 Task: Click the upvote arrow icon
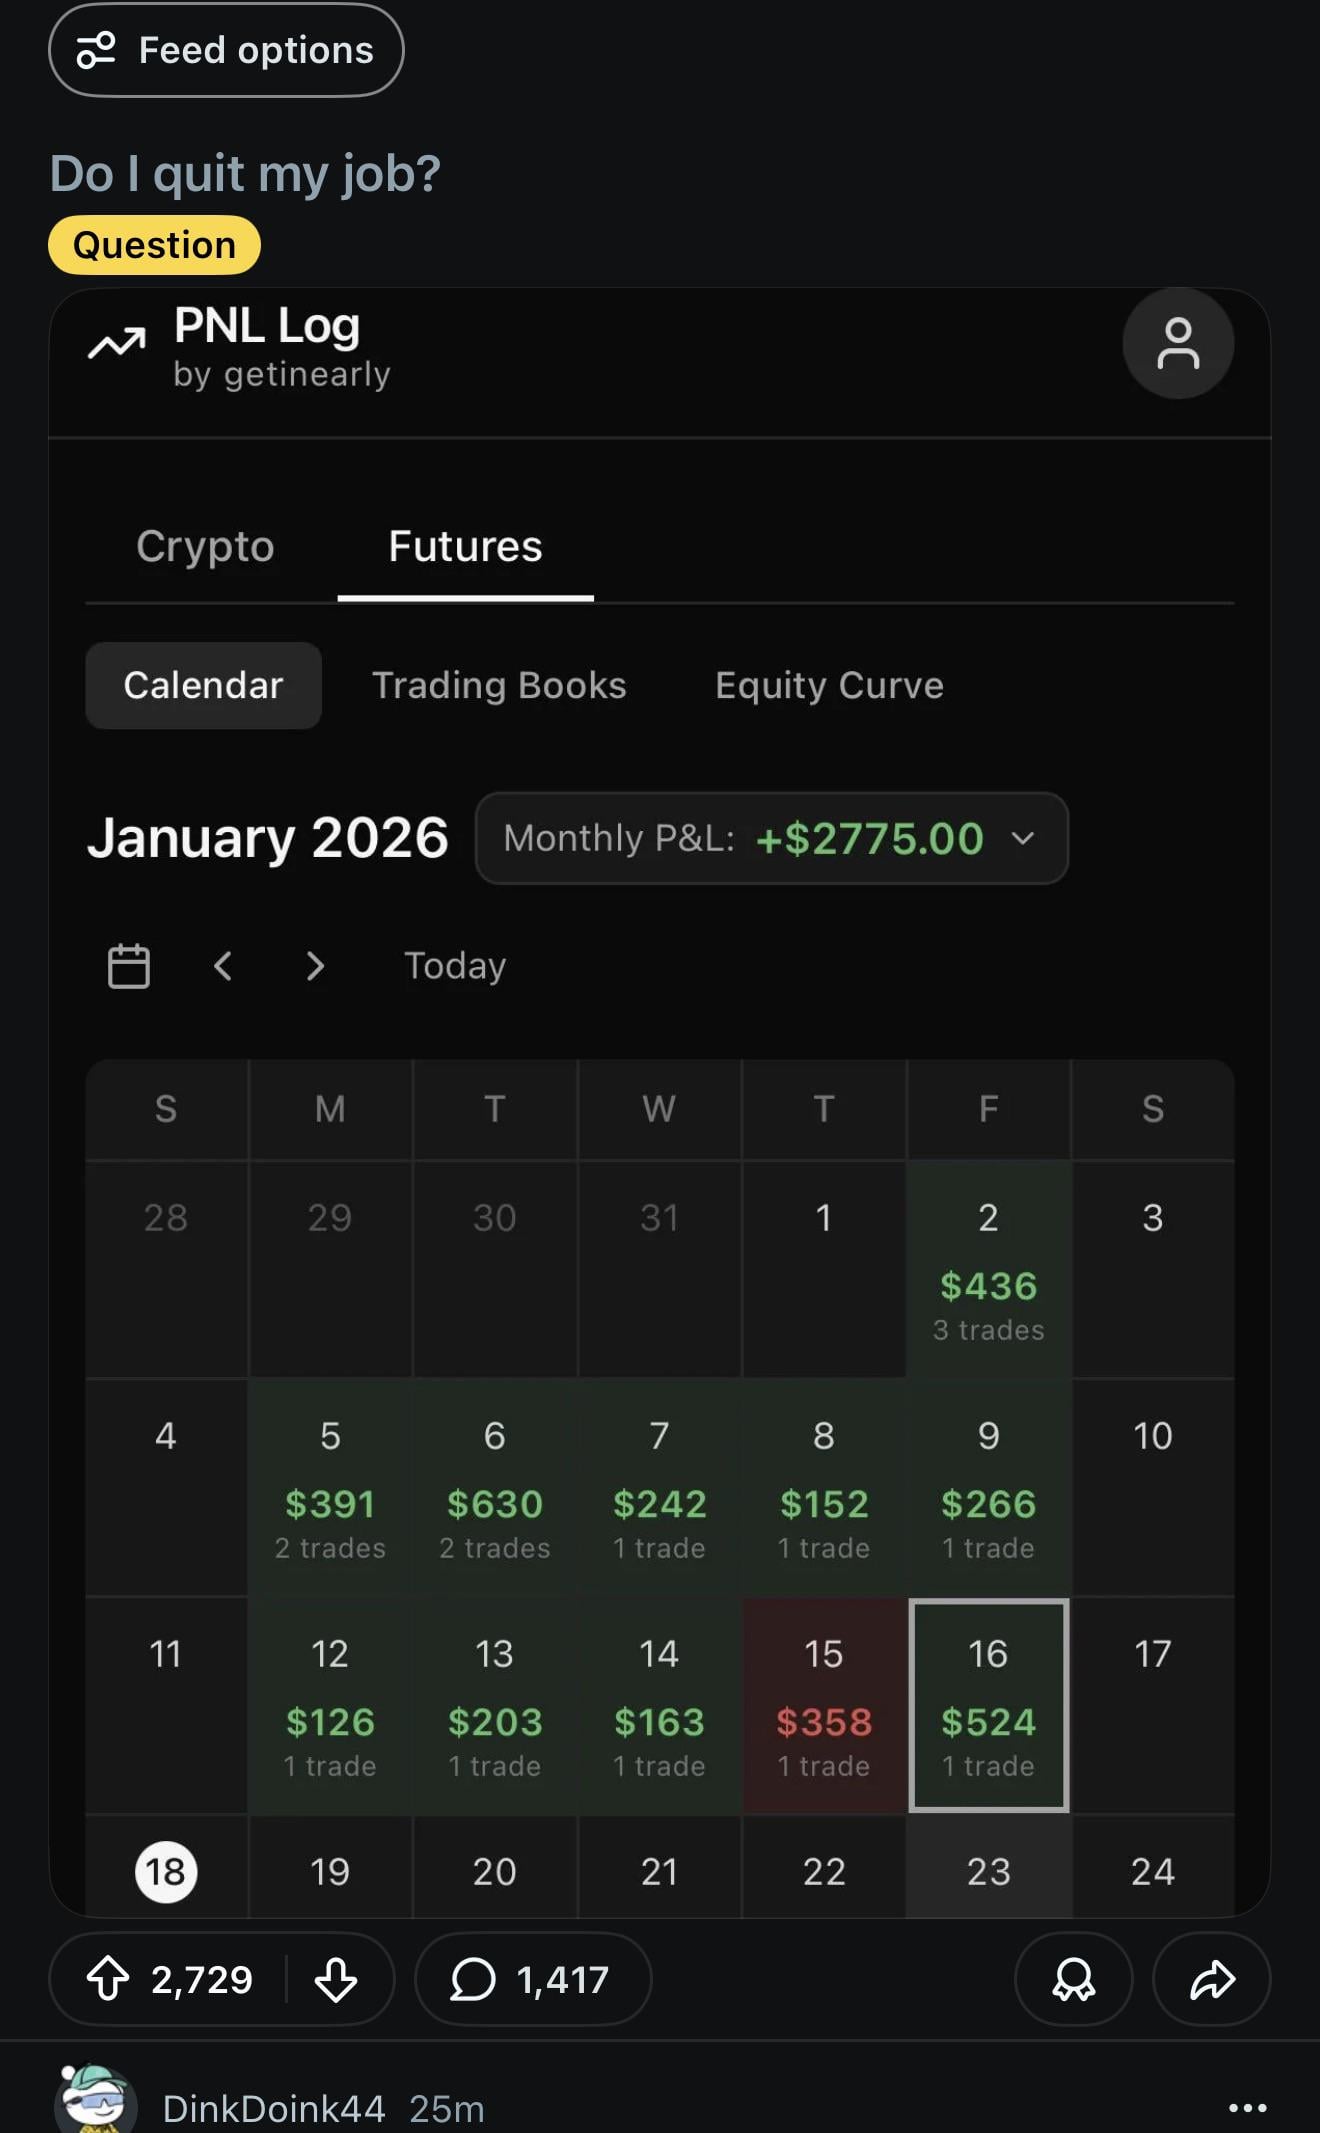pyautogui.click(x=108, y=1979)
